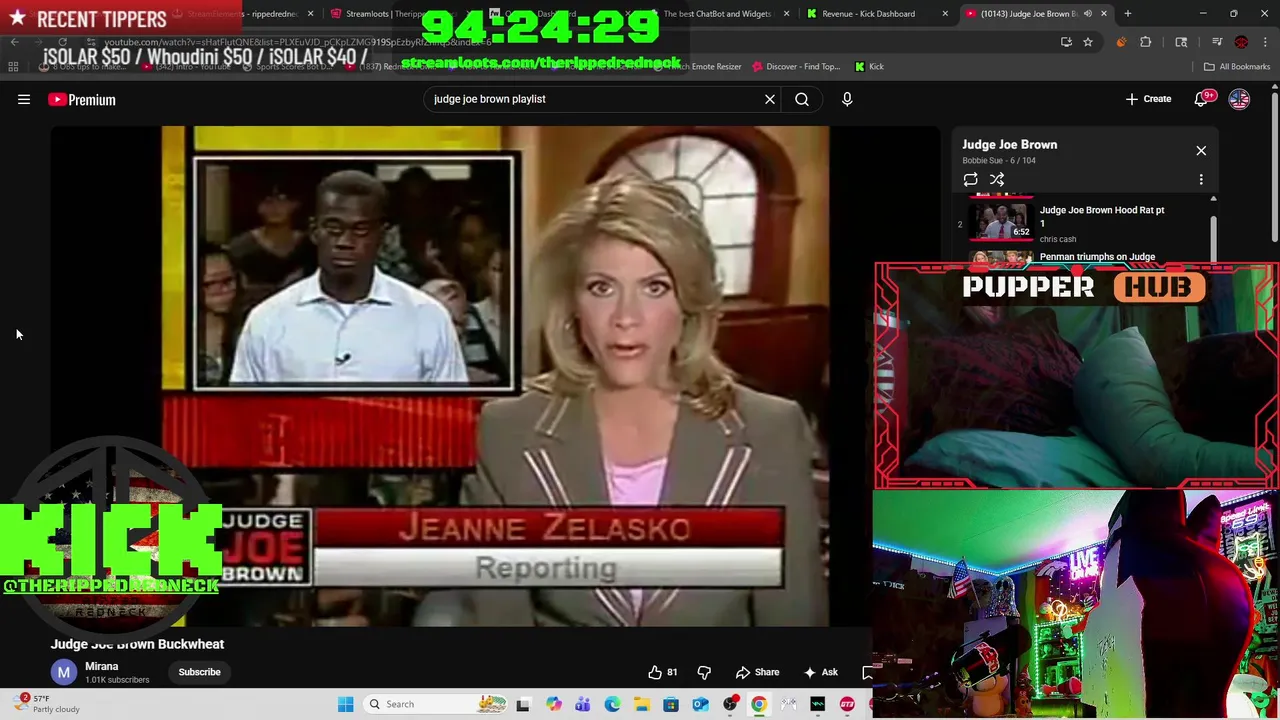1280x720 pixels.
Task: Open the YouTube account avatar menu
Action: (x=1239, y=99)
